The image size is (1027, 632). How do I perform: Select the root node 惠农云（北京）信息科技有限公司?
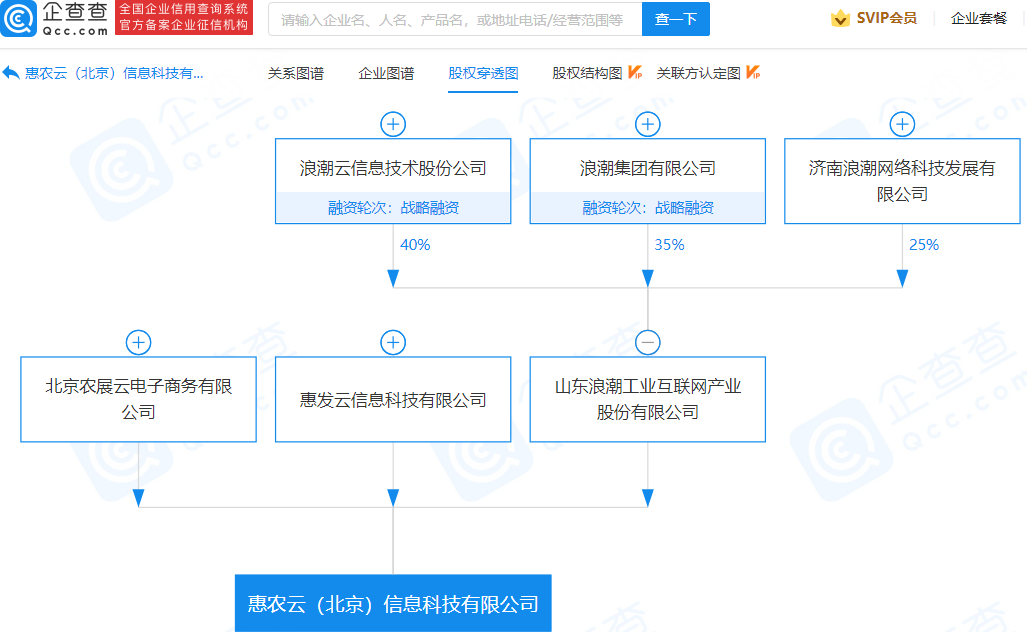[x=393, y=603]
